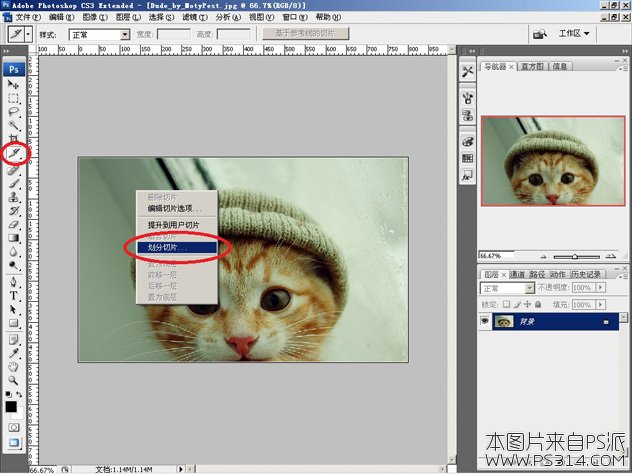The width and height of the screenshot is (632, 474).
Task: Switch to the 直方图 histogram tab
Action: (x=532, y=67)
